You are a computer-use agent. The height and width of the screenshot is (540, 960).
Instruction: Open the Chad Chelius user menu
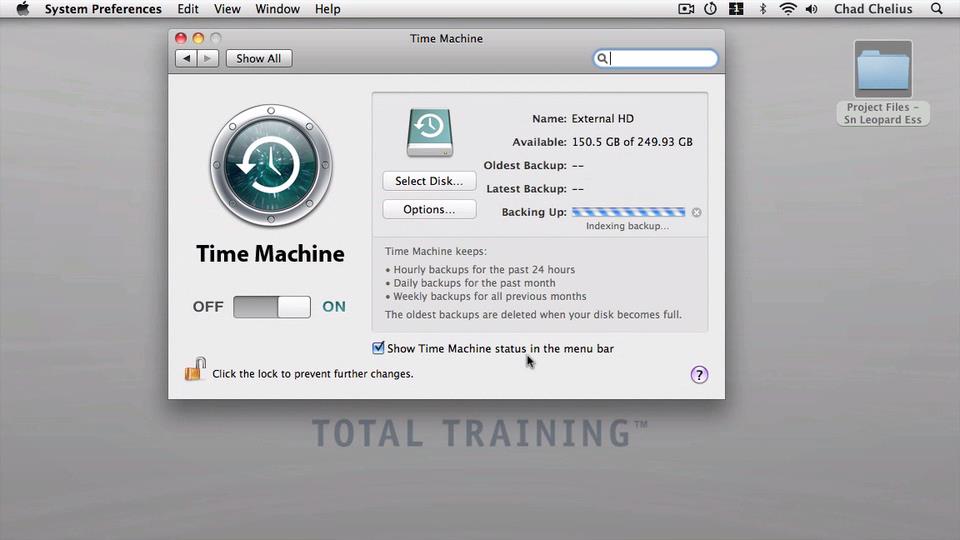pos(873,9)
